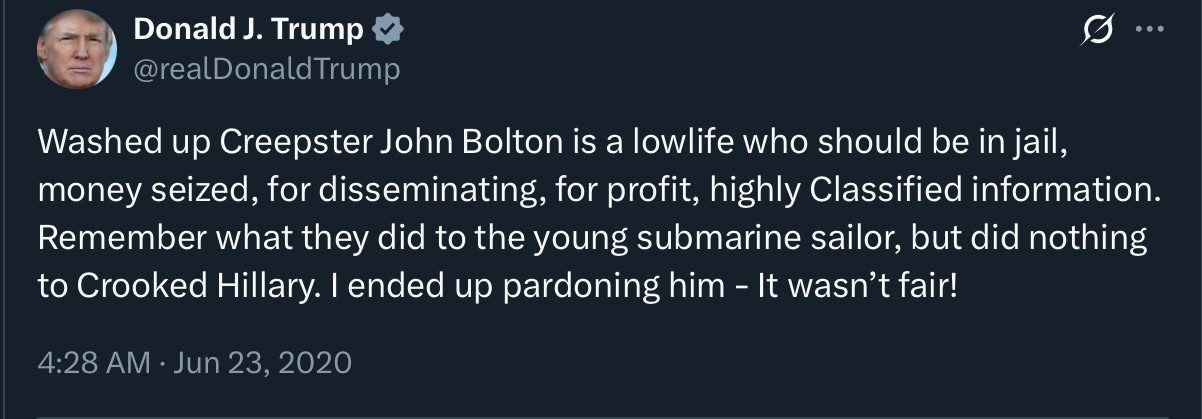Click the Donald J. Trump display name
The width and height of the screenshot is (1202, 419).
point(248,30)
